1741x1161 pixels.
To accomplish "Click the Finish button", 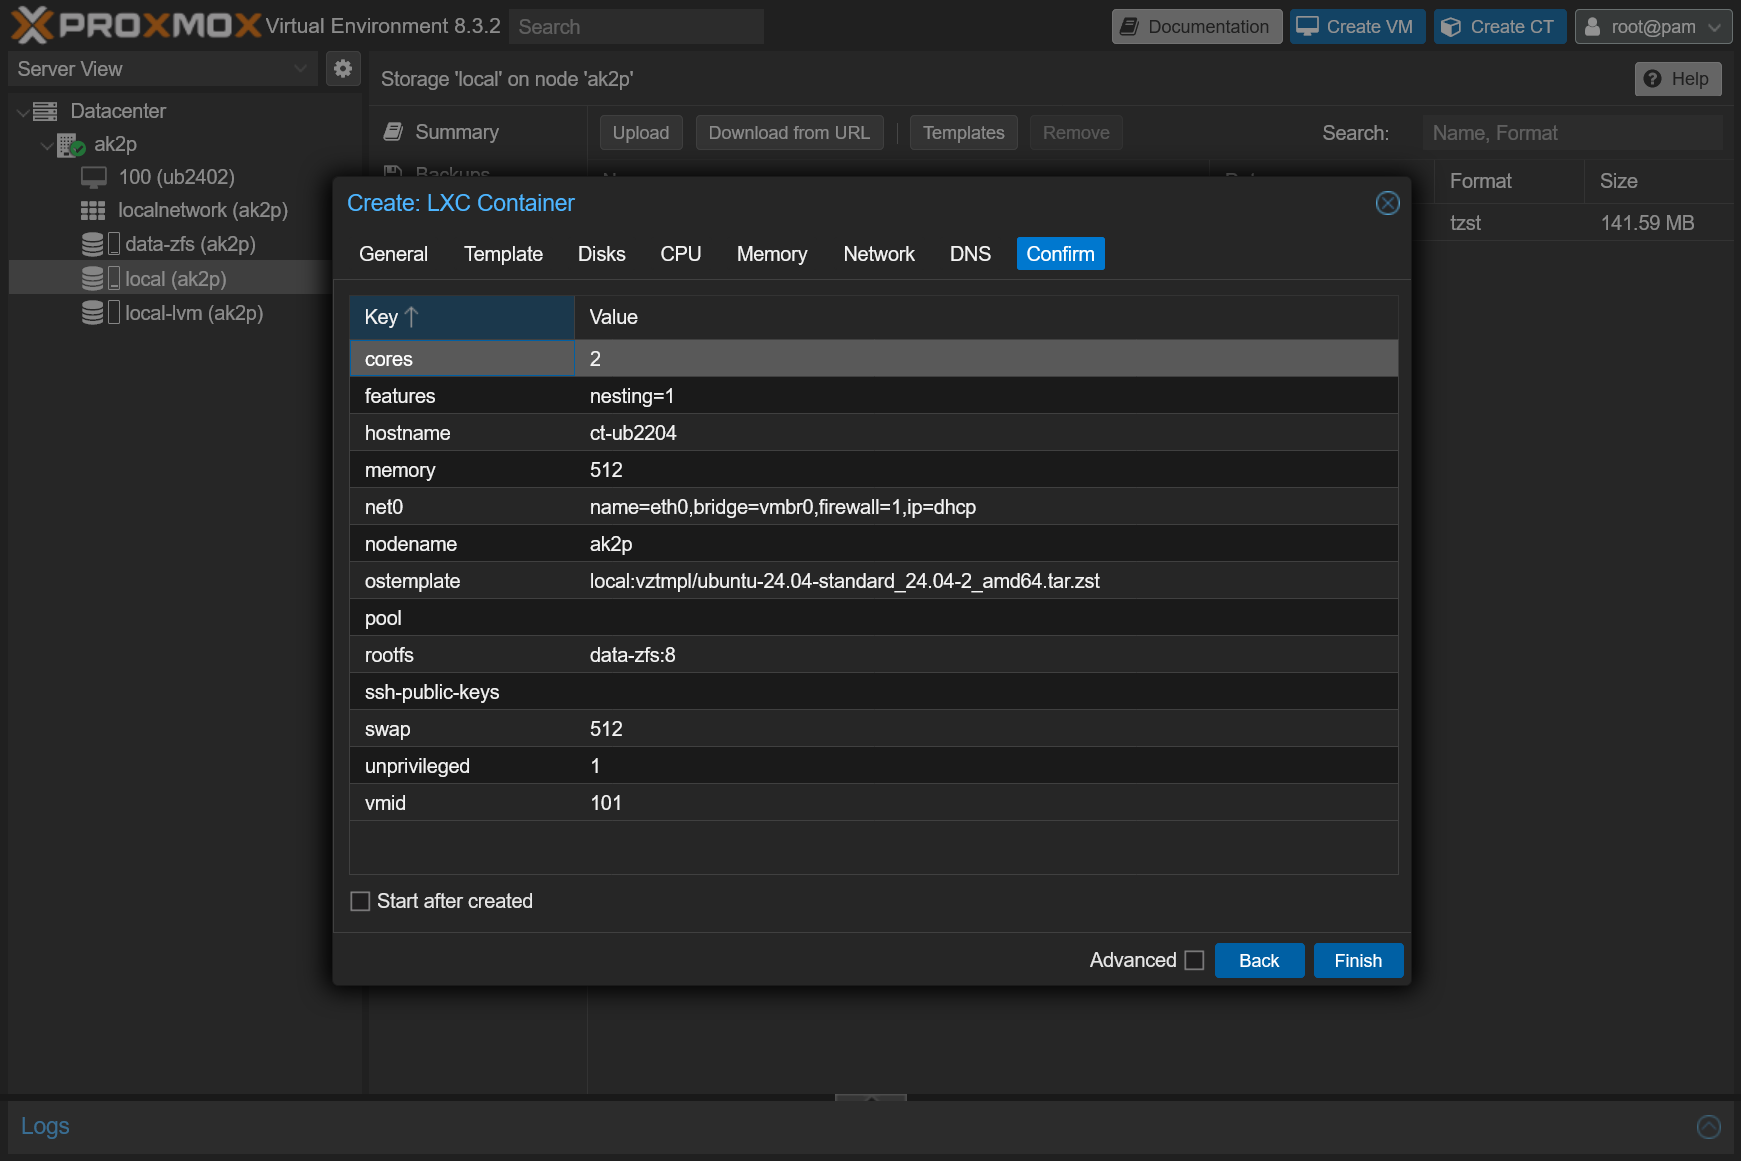I will coord(1358,960).
